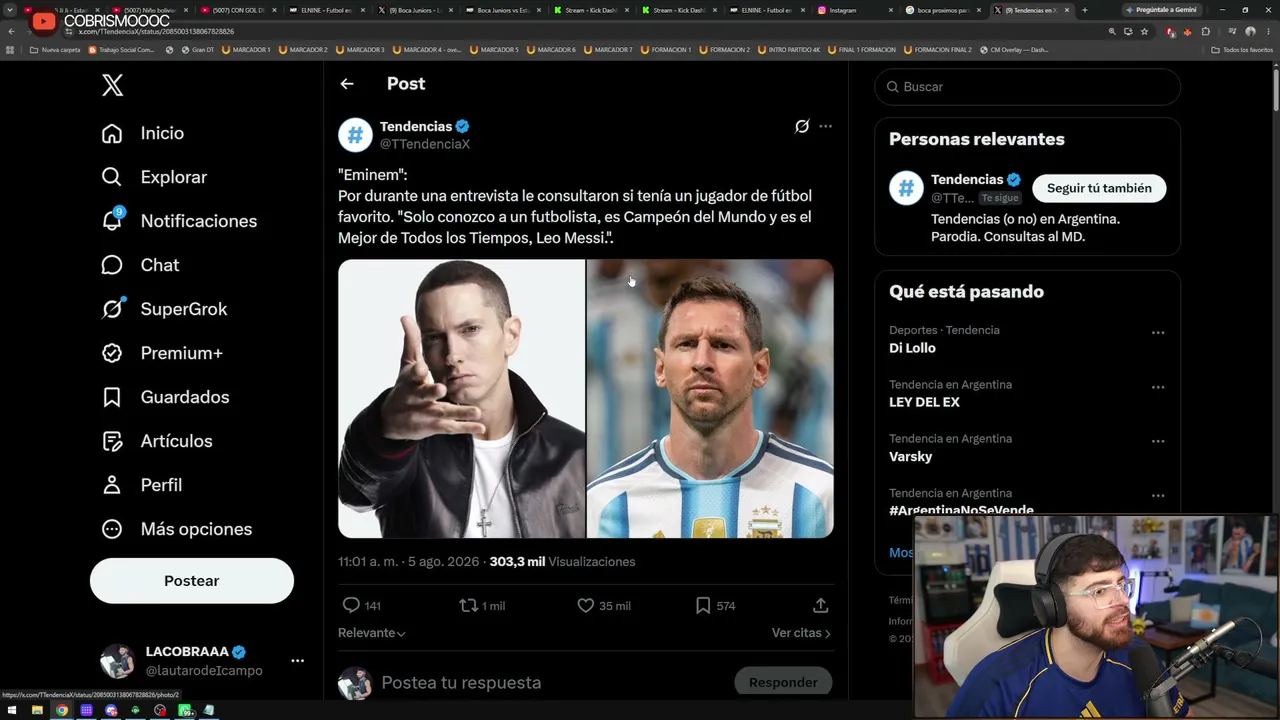Open the MARCADOR 1 bookmark
The image size is (1280, 720).
pyautogui.click(x=246, y=49)
